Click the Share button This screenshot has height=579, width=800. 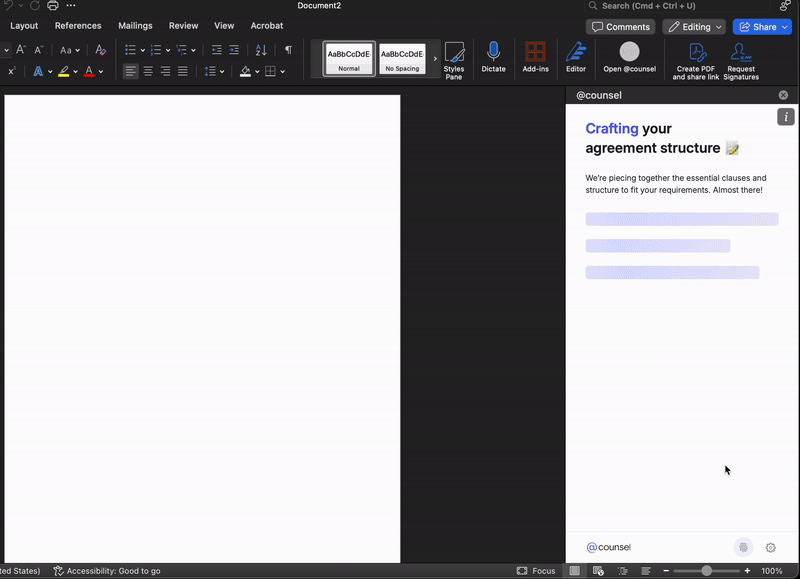click(x=762, y=27)
